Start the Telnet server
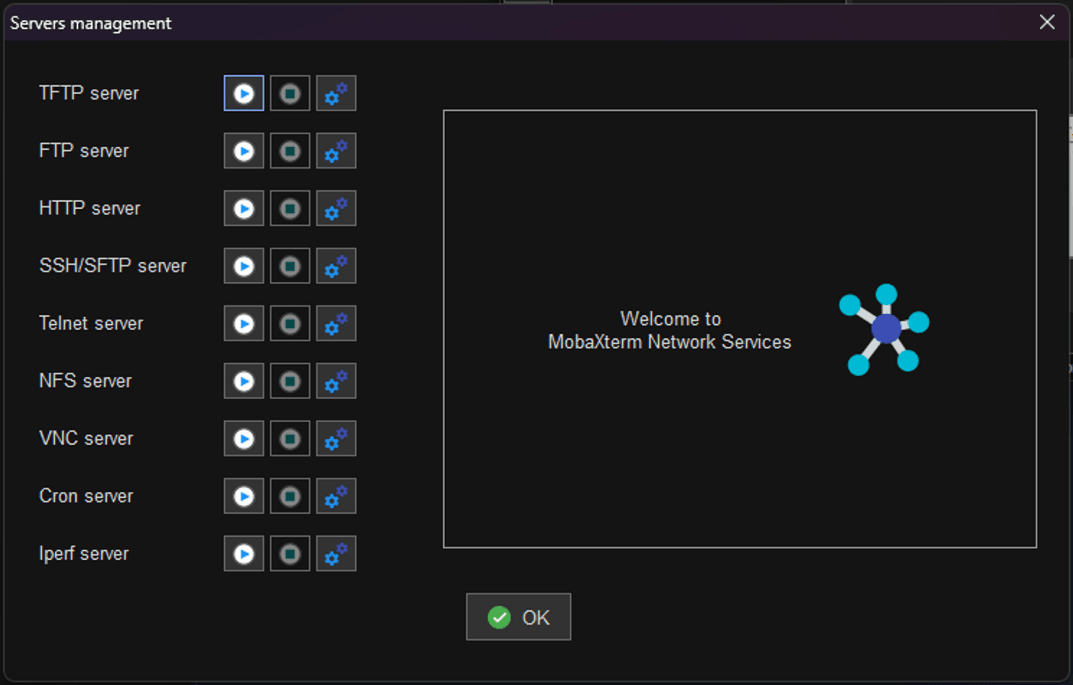Image resolution: width=1073 pixels, height=685 pixels. [x=244, y=324]
